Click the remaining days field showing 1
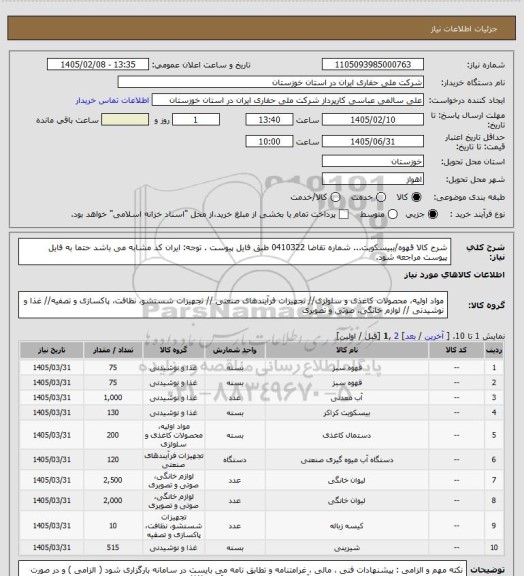 196,120
